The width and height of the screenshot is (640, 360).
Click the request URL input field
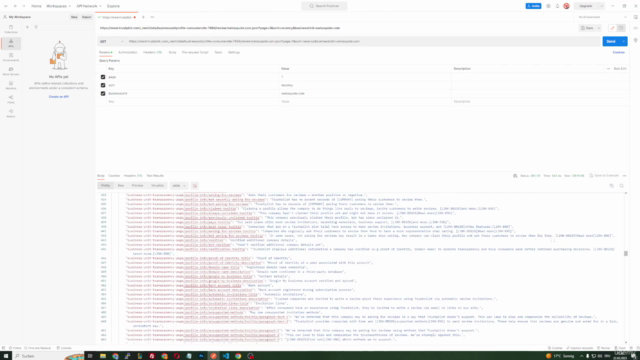tap(363, 41)
